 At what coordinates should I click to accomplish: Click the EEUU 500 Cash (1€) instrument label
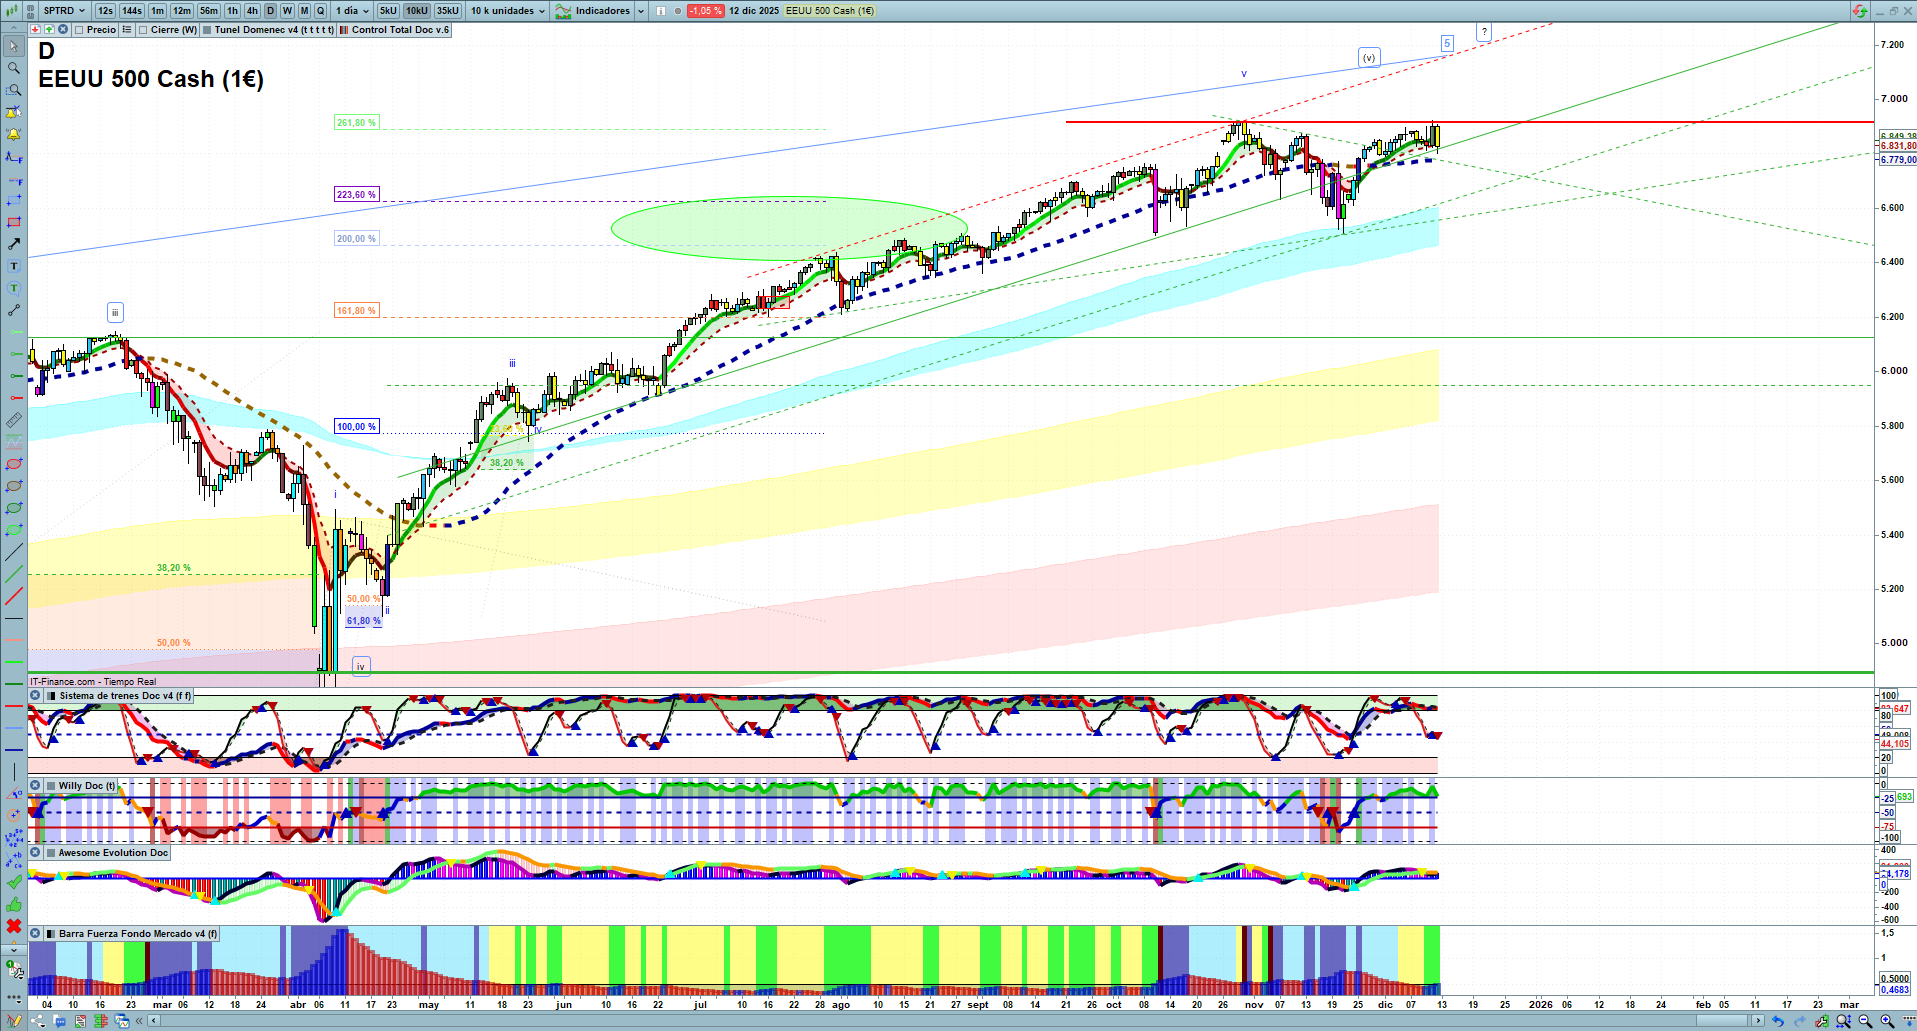pos(830,11)
